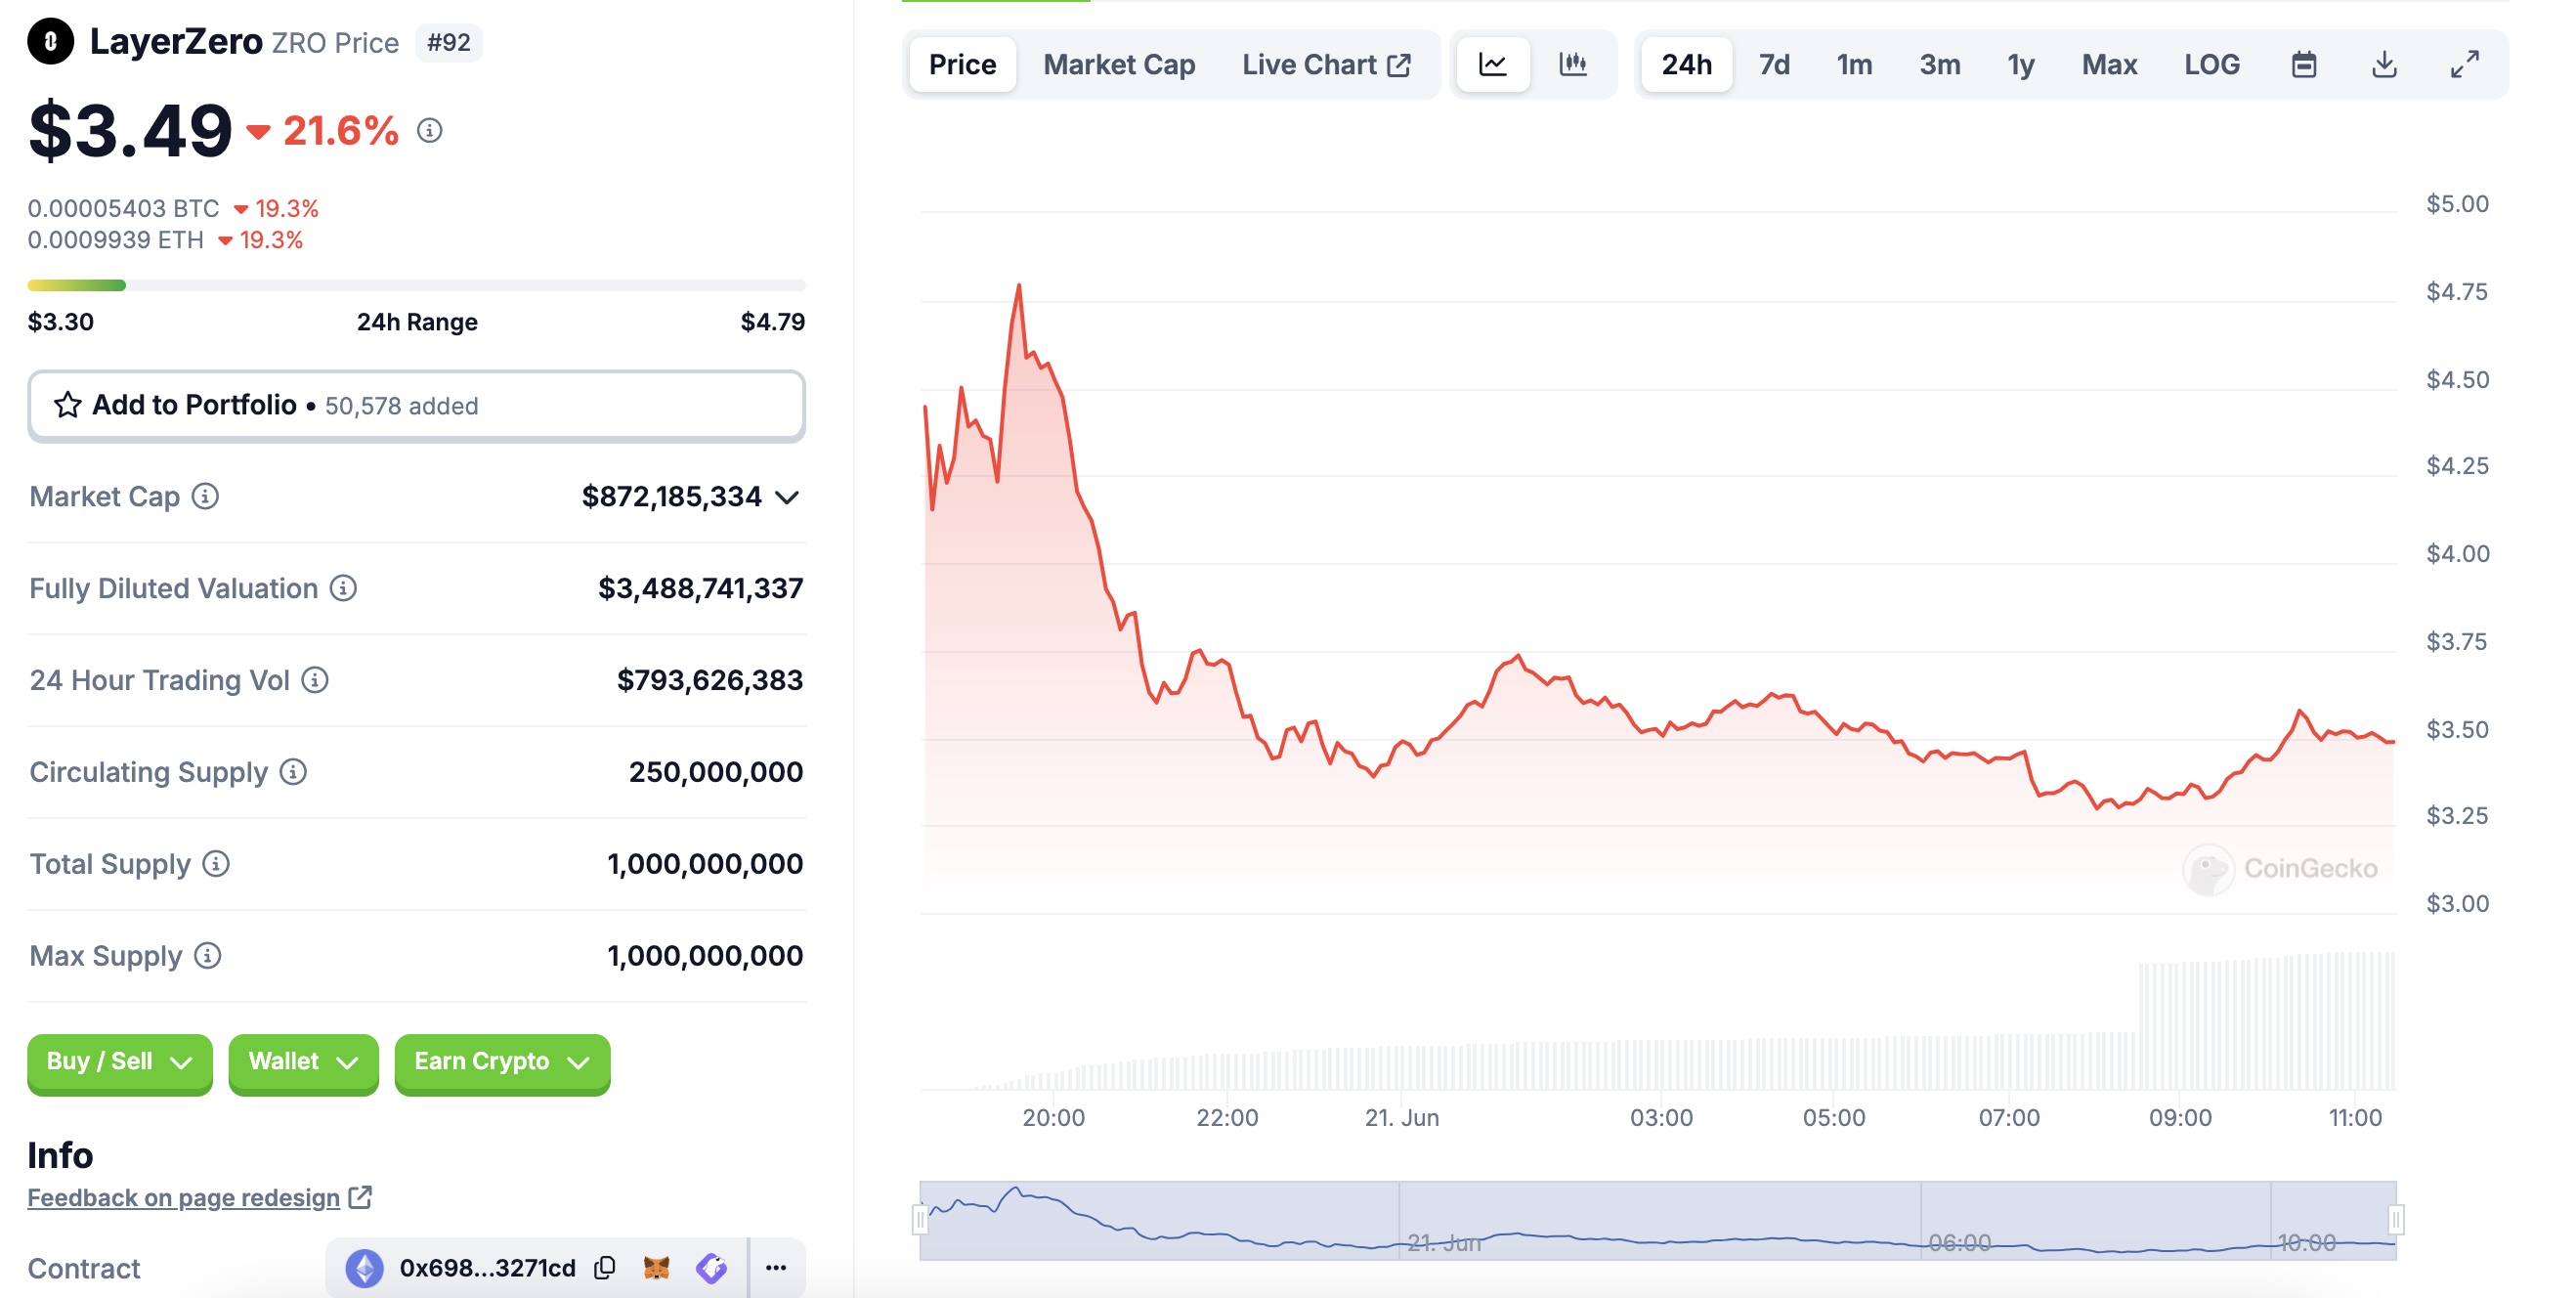Click the right handle of the chart range navigator

[x=2396, y=1220]
